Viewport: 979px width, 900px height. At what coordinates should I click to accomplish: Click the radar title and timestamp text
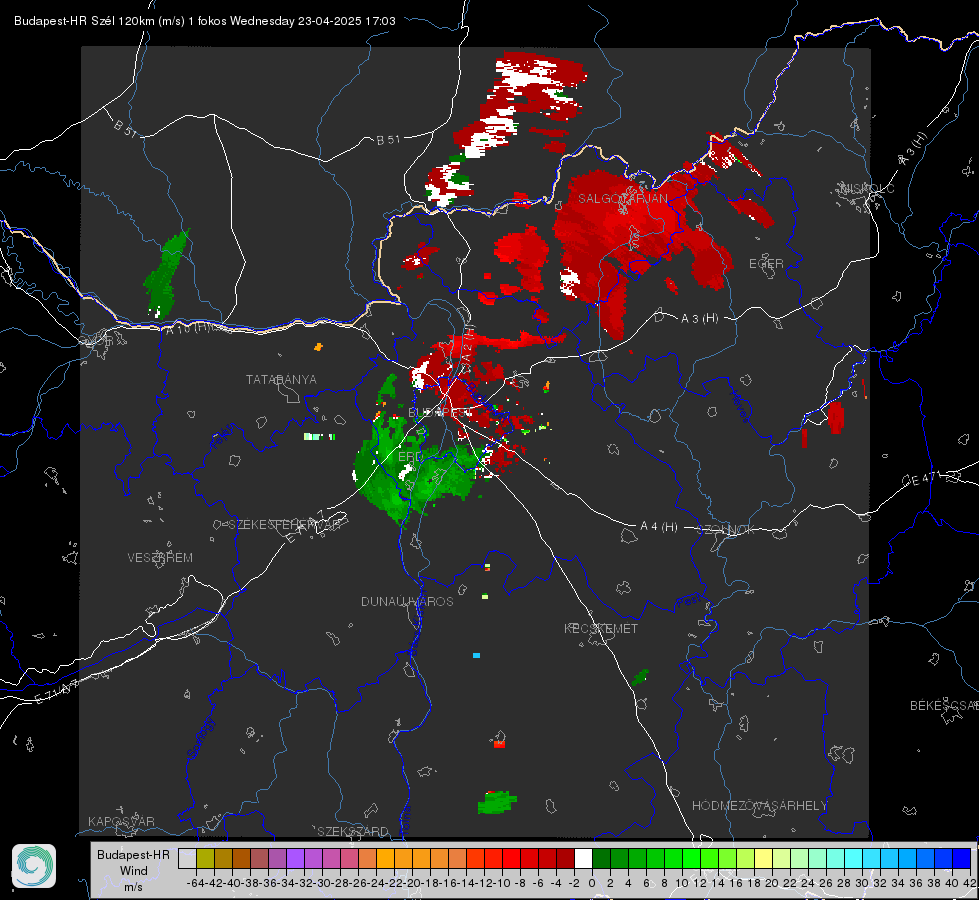point(205,21)
